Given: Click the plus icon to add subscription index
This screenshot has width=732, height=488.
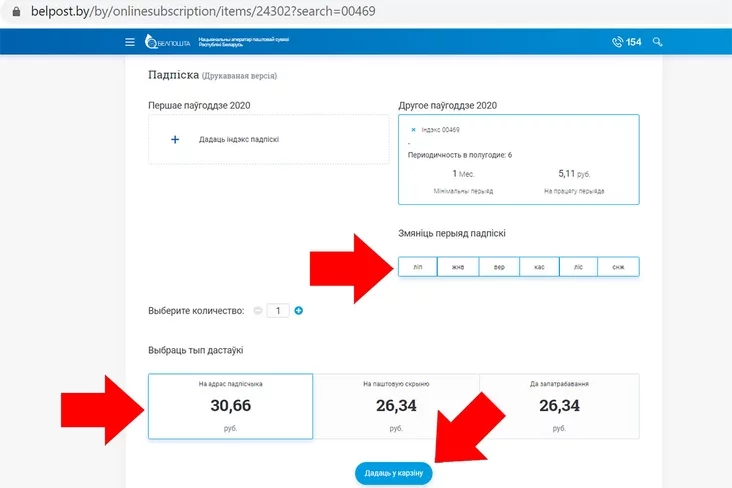Looking at the screenshot, I should coord(175,140).
